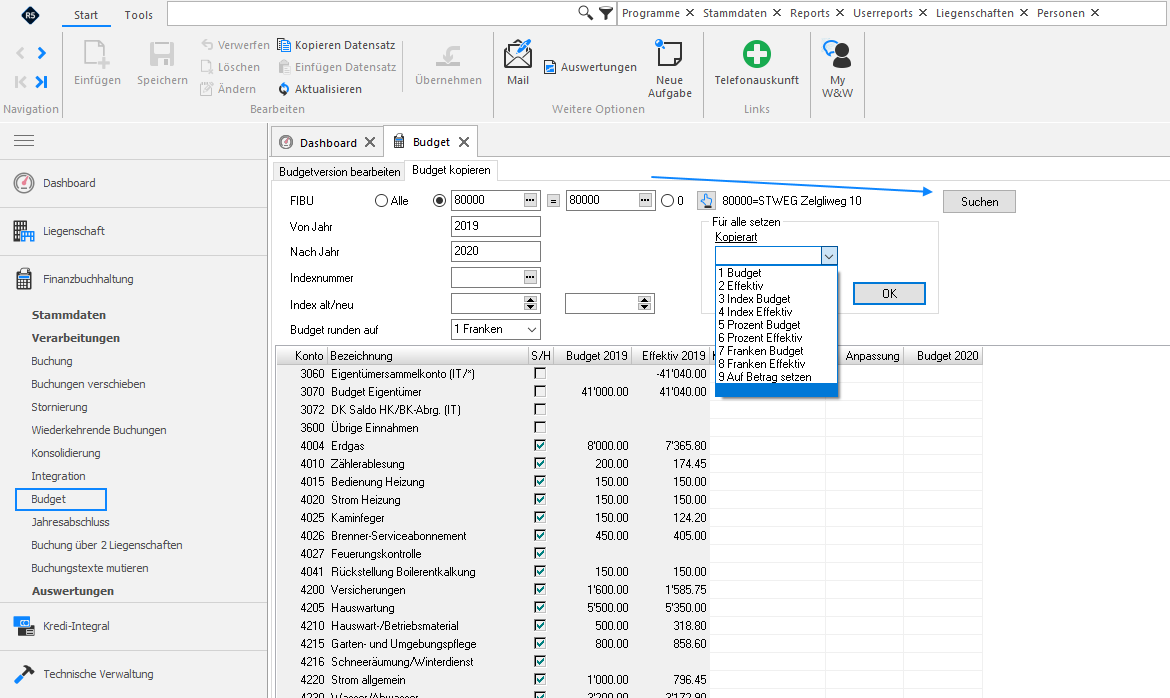Click the equals button between FIBU fields
Viewport: 1170px width, 698px height.
553,201
